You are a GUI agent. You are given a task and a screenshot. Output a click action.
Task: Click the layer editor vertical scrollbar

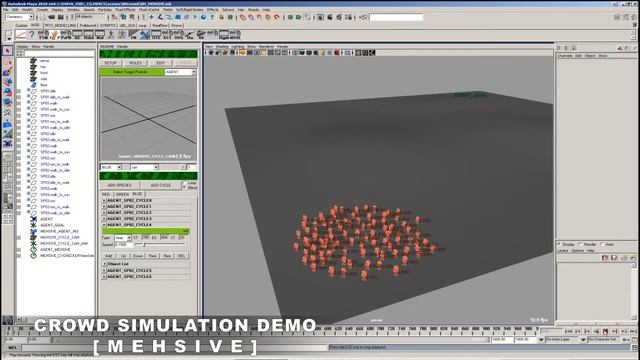[x=633, y=291]
